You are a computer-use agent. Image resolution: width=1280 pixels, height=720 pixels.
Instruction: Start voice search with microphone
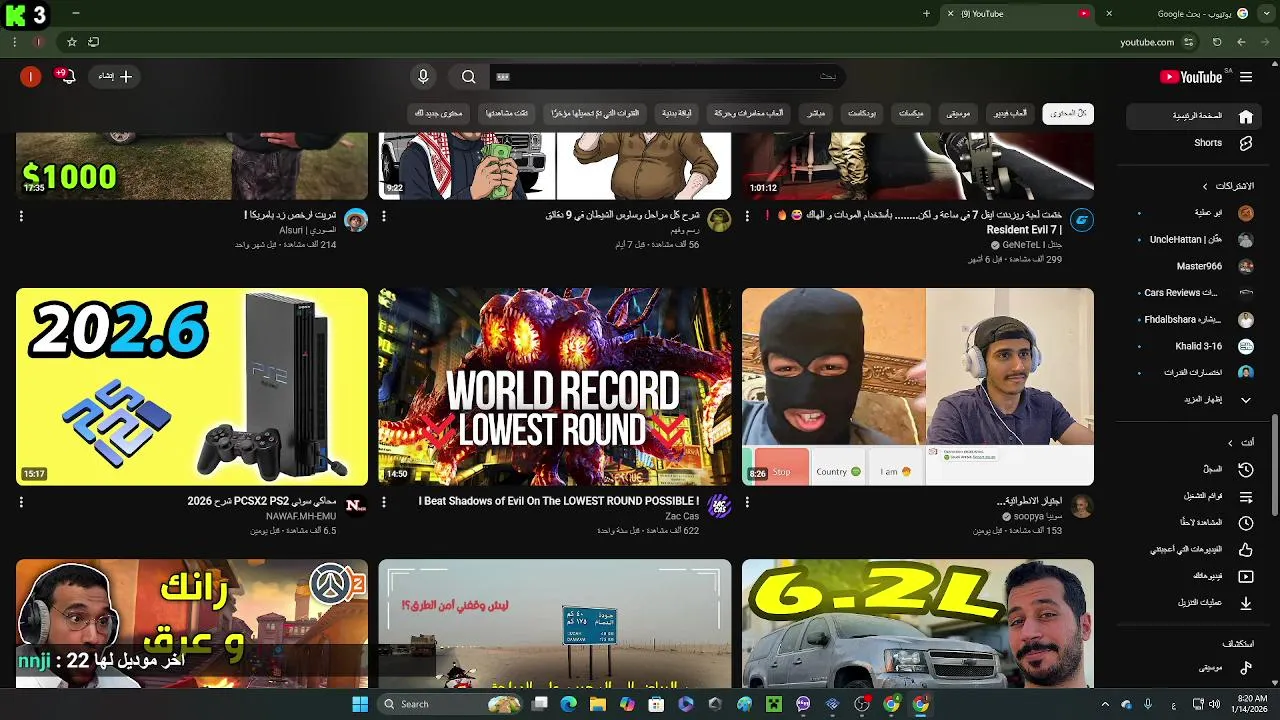[x=423, y=77]
